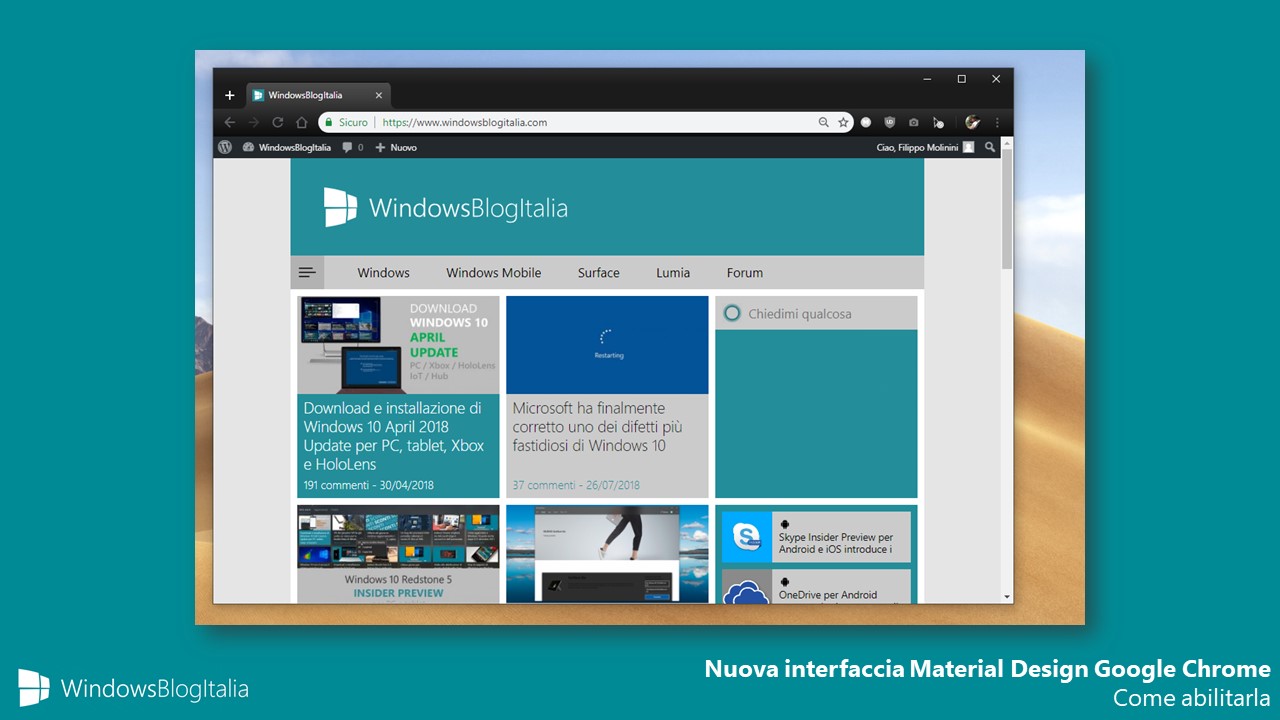Click the round white extension icon
The width and height of the screenshot is (1280, 720).
point(866,123)
